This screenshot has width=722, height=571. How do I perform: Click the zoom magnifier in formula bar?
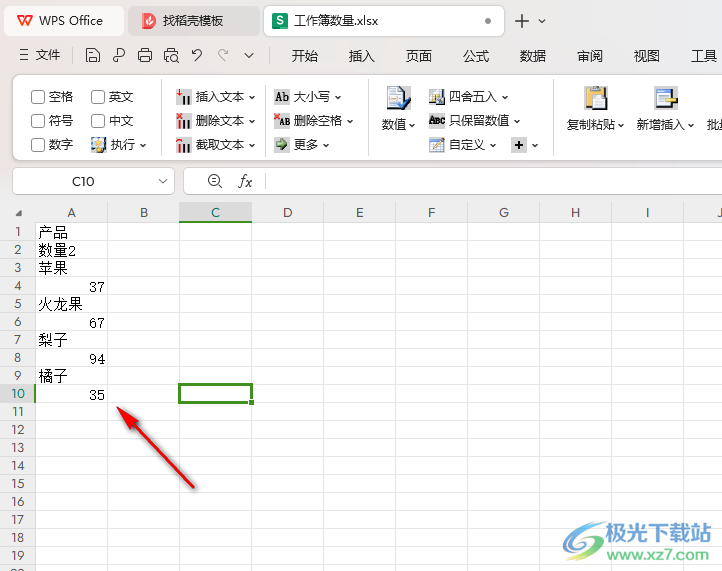215,181
